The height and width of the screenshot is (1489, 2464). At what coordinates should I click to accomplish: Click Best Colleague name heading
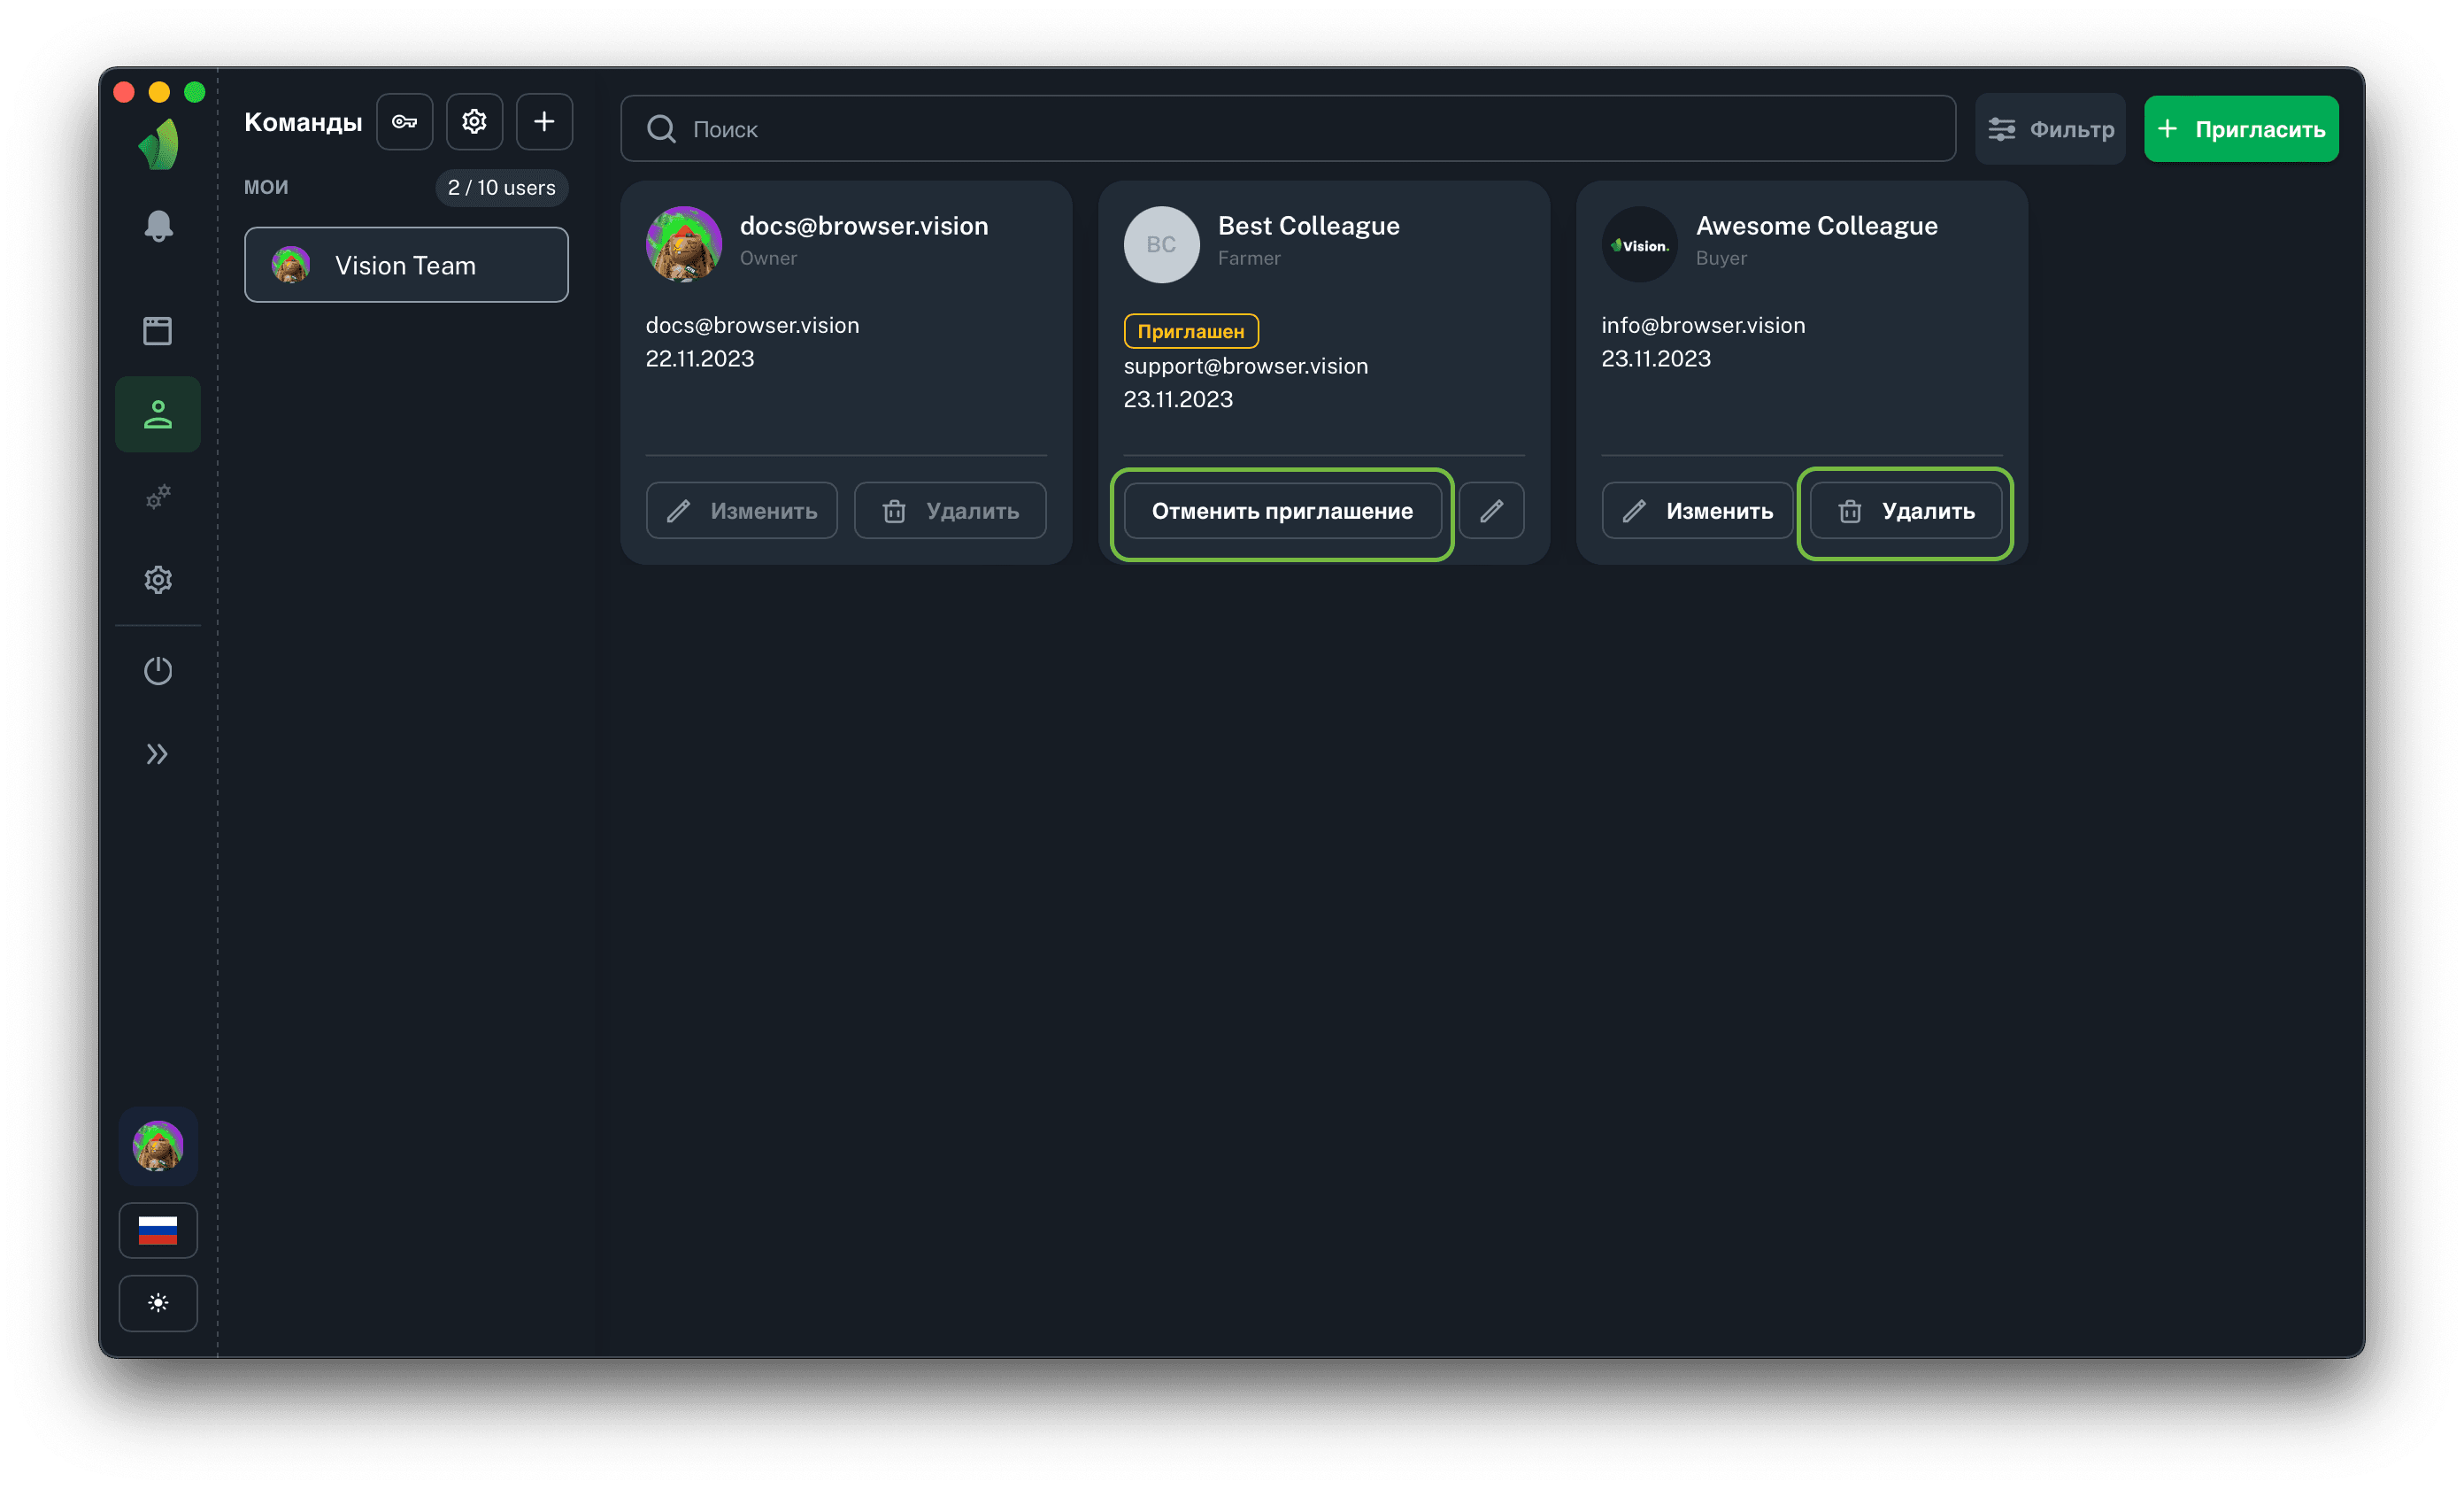coord(1308,226)
